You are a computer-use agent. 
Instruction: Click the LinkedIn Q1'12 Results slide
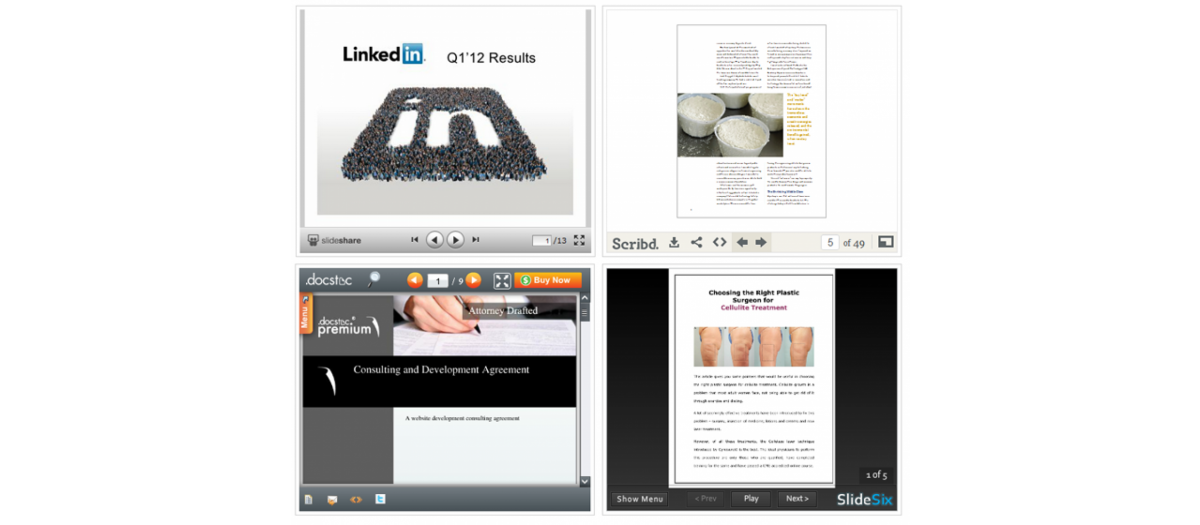pos(445,118)
